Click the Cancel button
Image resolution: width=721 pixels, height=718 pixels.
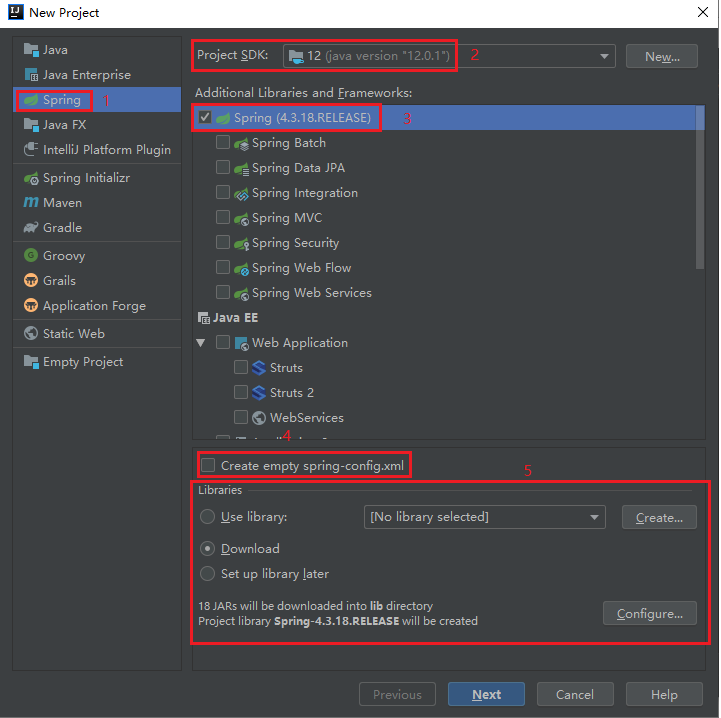pos(575,694)
